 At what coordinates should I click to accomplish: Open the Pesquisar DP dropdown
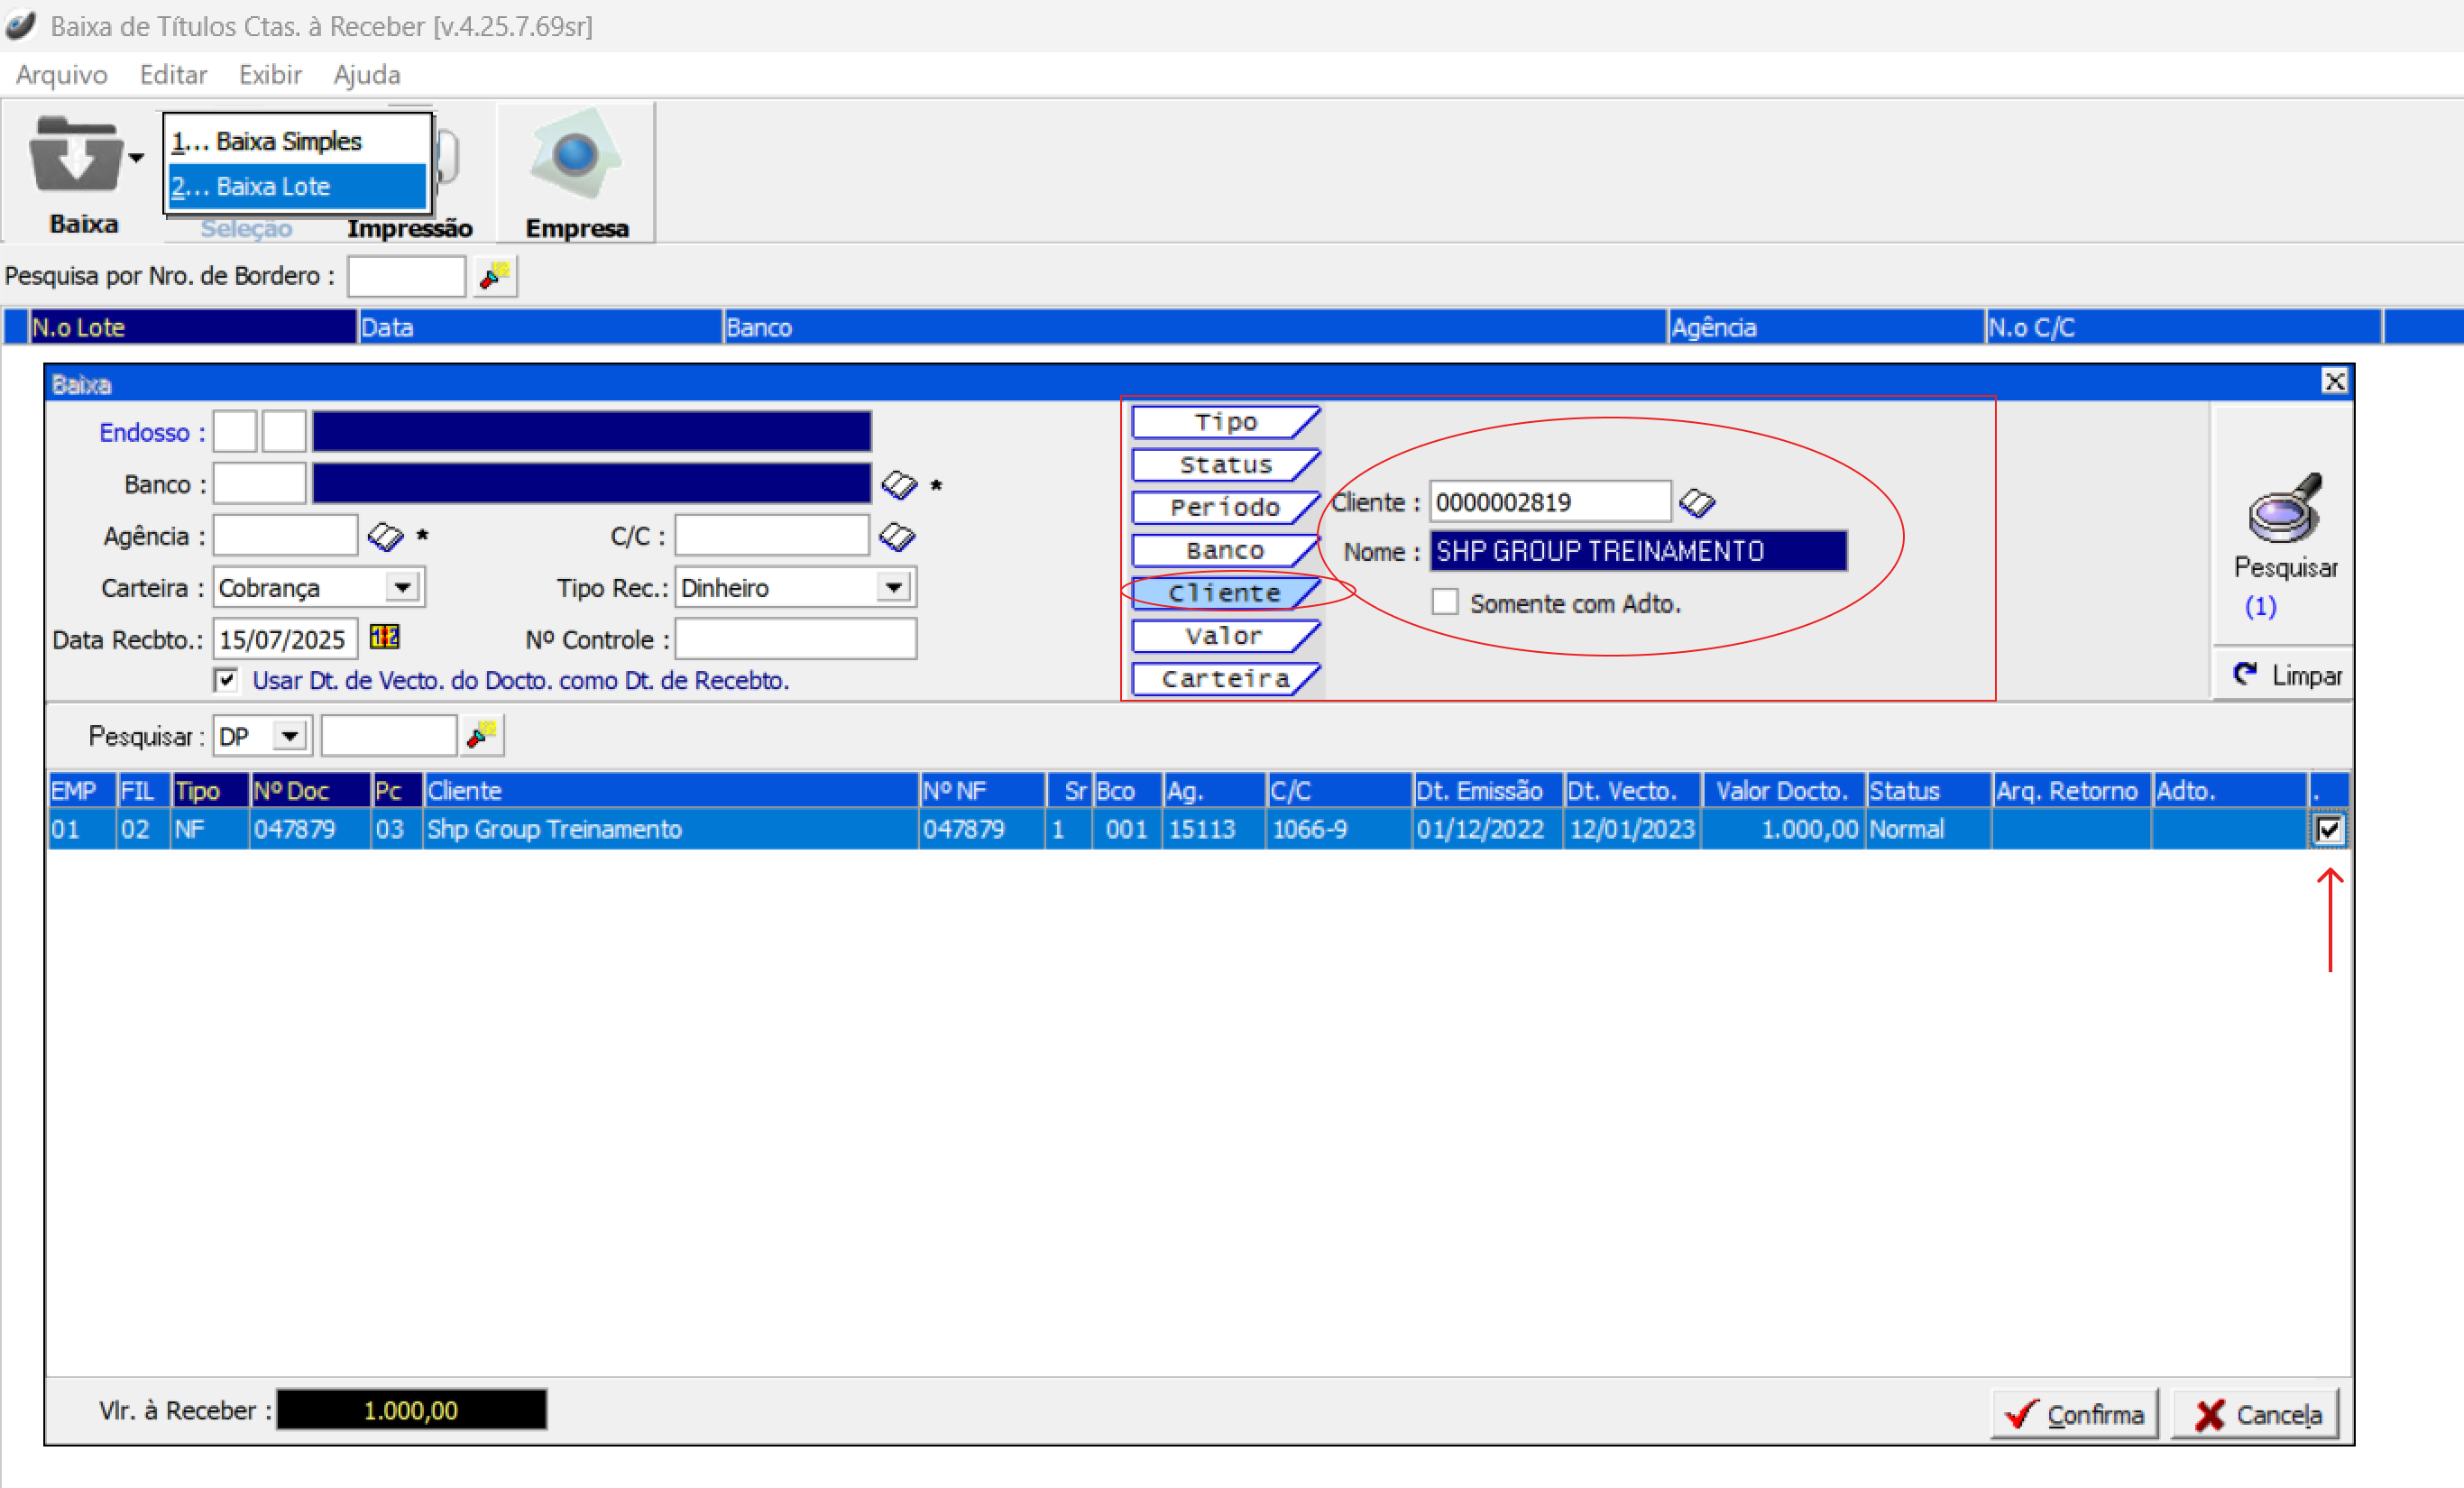click(x=290, y=737)
